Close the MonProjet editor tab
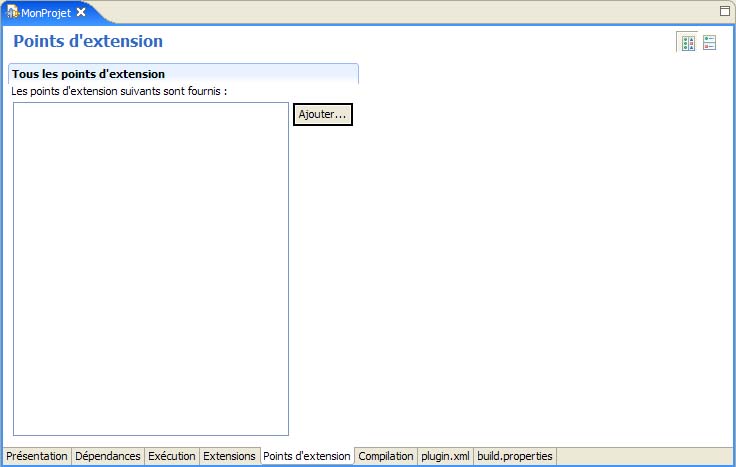 (81, 12)
